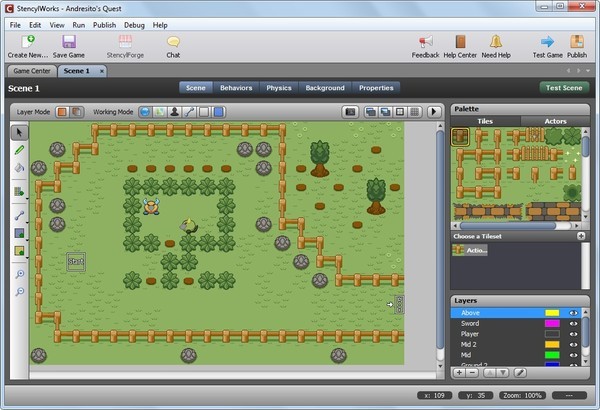Click the Test Game arrow icon
Viewport: 600px width, 410px height.
[x=548, y=46]
